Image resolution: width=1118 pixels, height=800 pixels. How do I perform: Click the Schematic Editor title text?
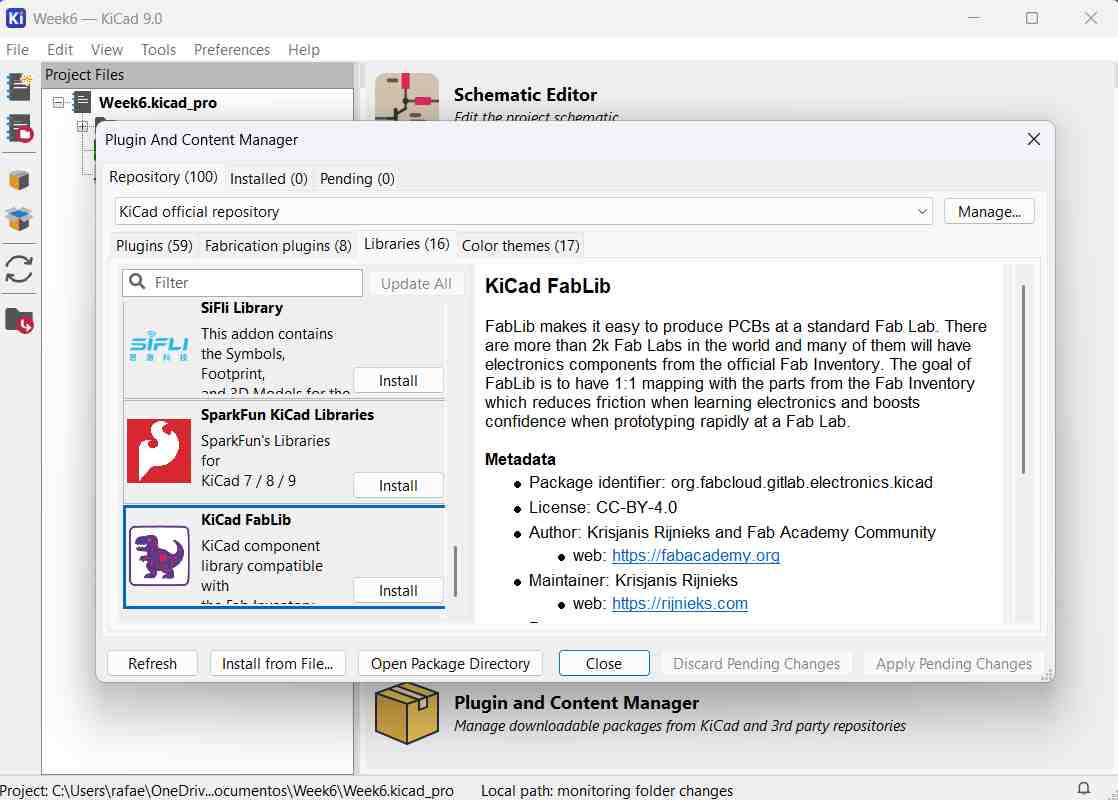click(x=525, y=95)
